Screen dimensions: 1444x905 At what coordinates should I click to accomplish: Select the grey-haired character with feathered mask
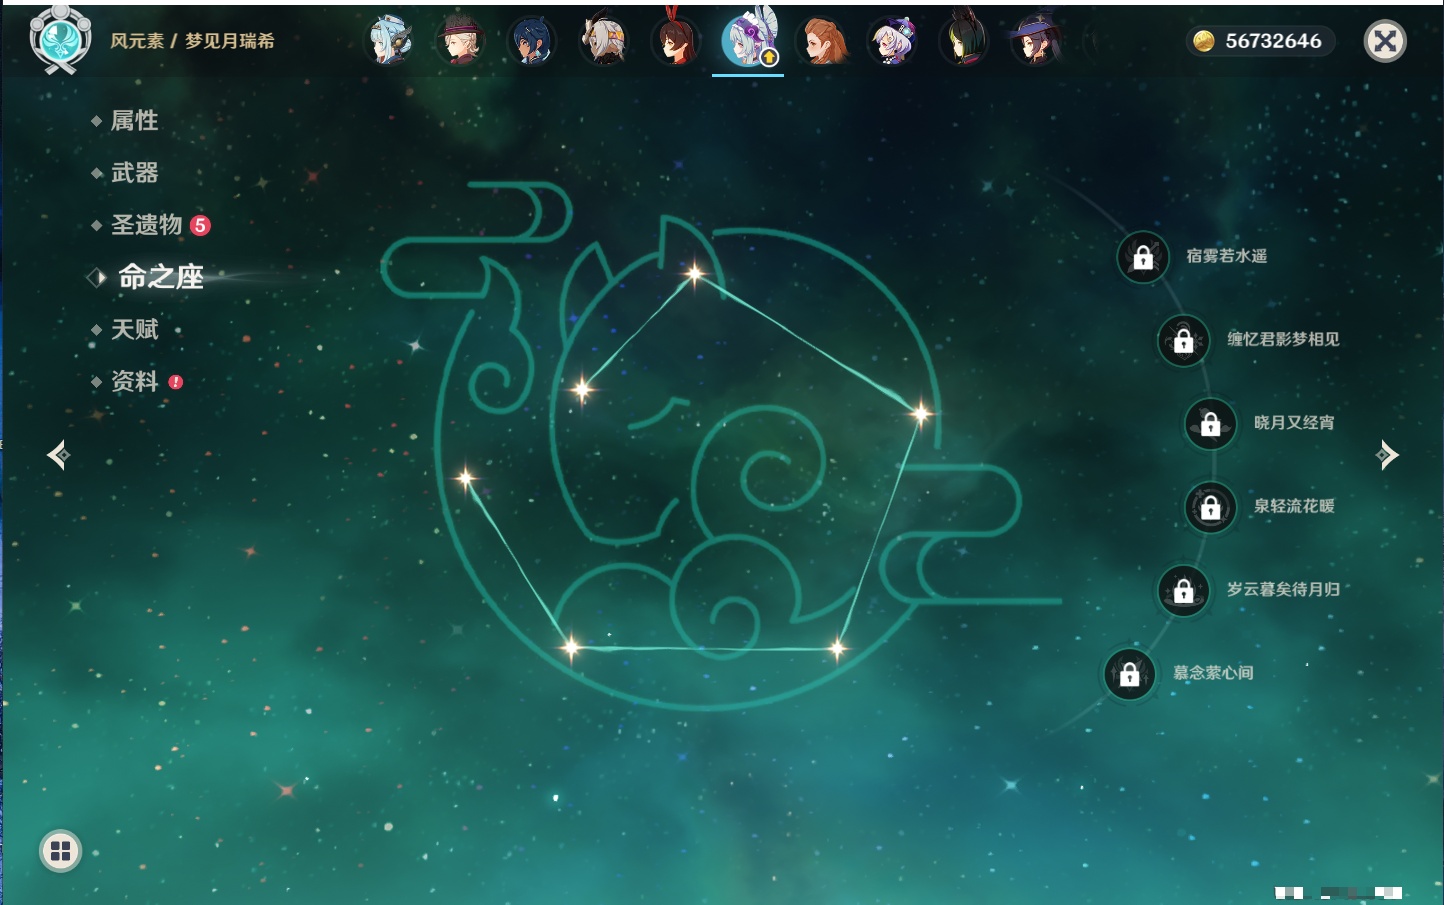(604, 40)
